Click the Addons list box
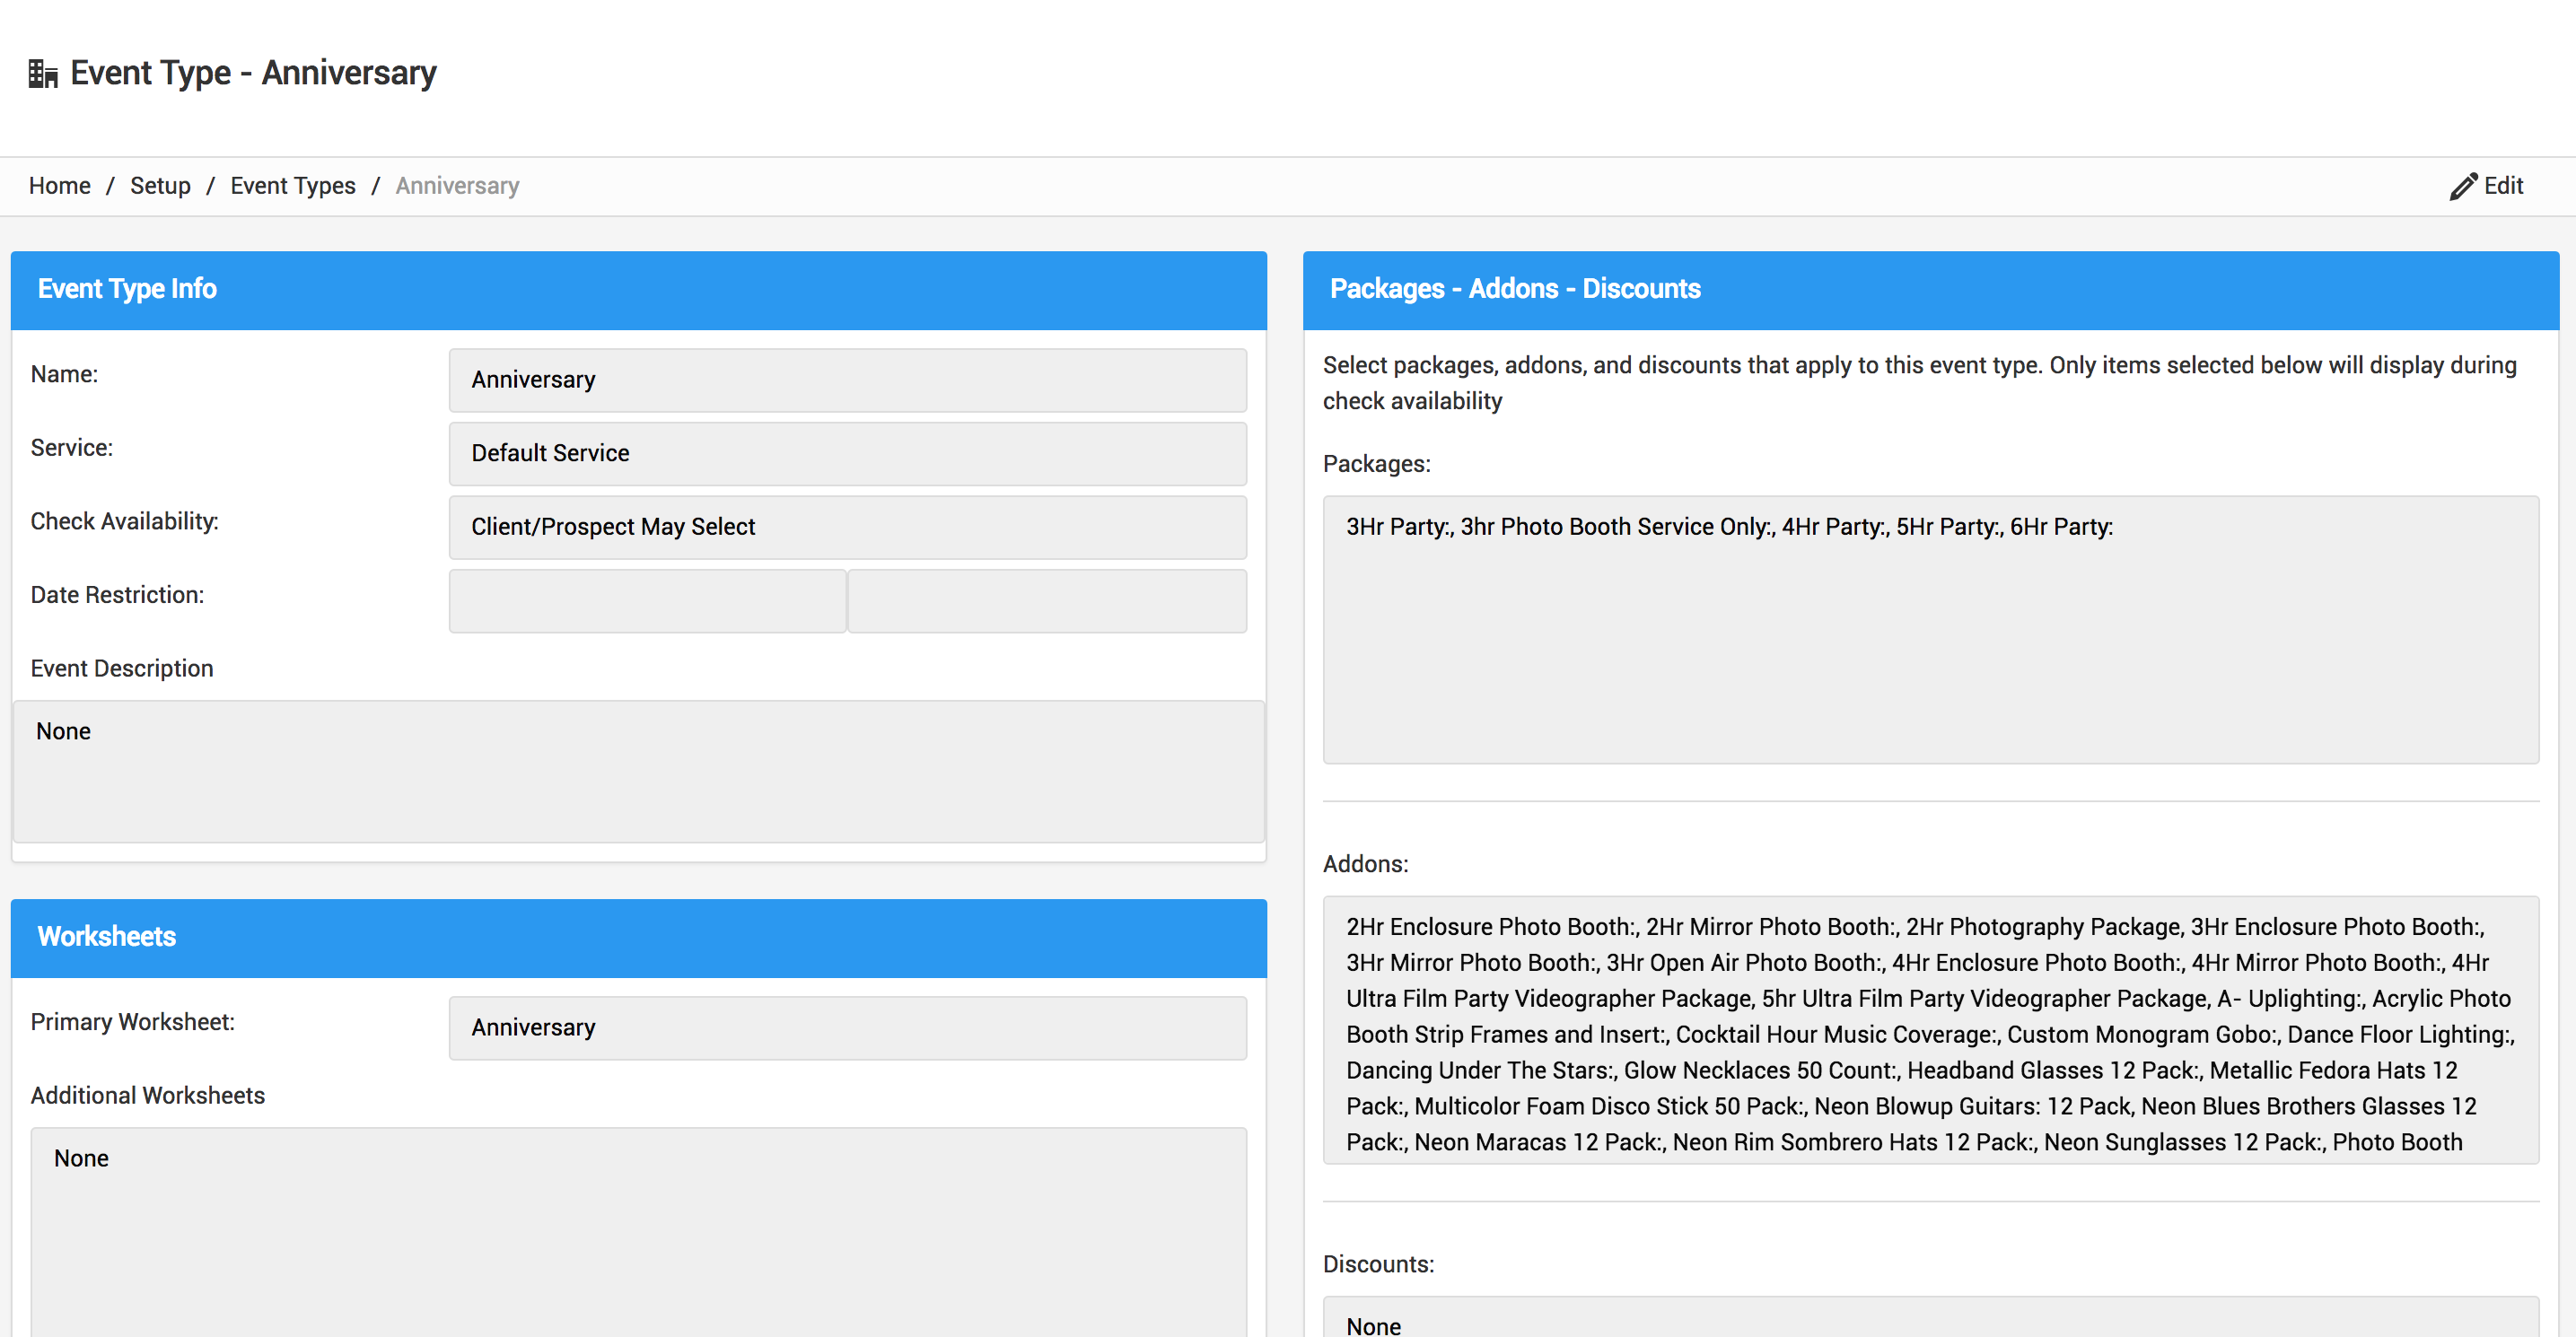This screenshot has height=1337, width=2576. 1930,1030
